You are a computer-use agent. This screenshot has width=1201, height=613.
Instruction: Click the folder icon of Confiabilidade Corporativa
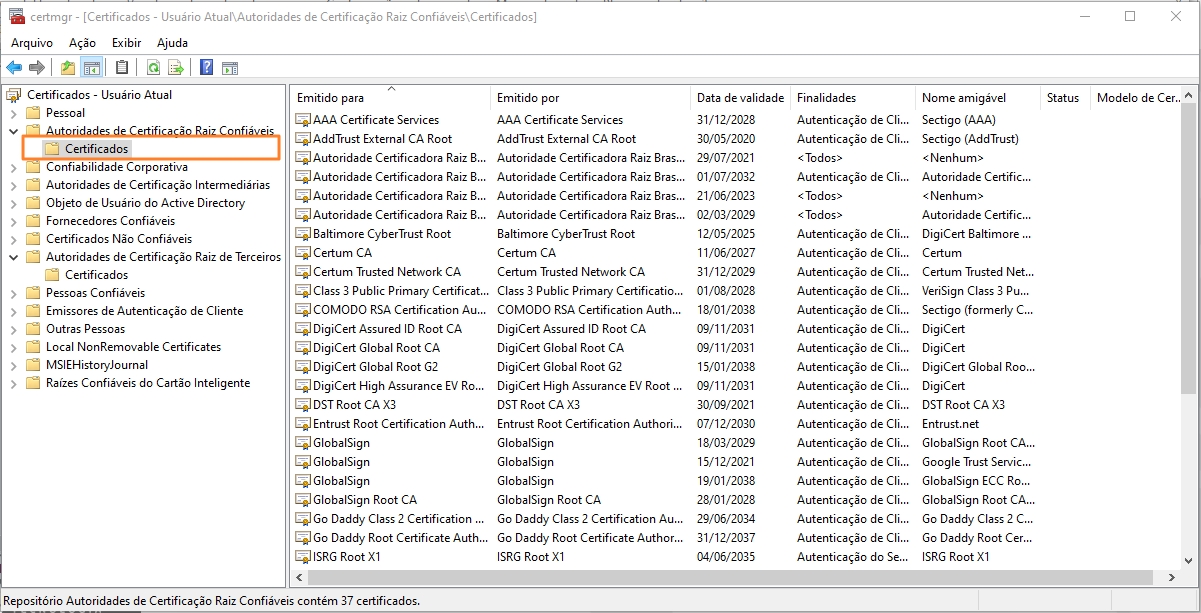point(32,167)
